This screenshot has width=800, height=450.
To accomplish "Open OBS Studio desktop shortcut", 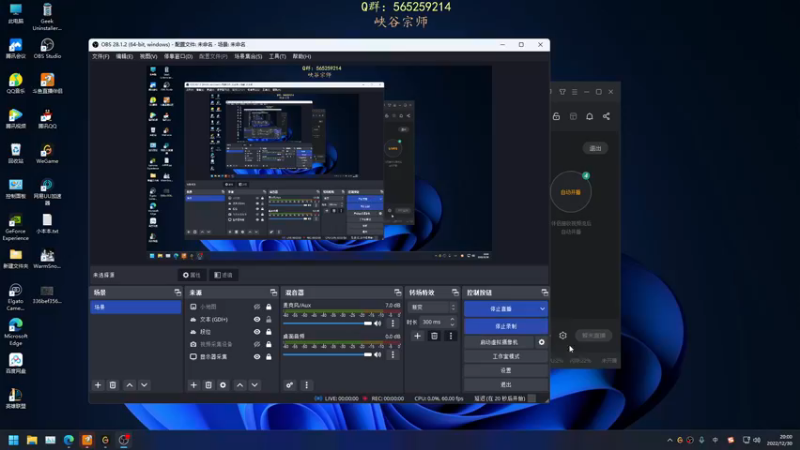I will click(x=47, y=49).
